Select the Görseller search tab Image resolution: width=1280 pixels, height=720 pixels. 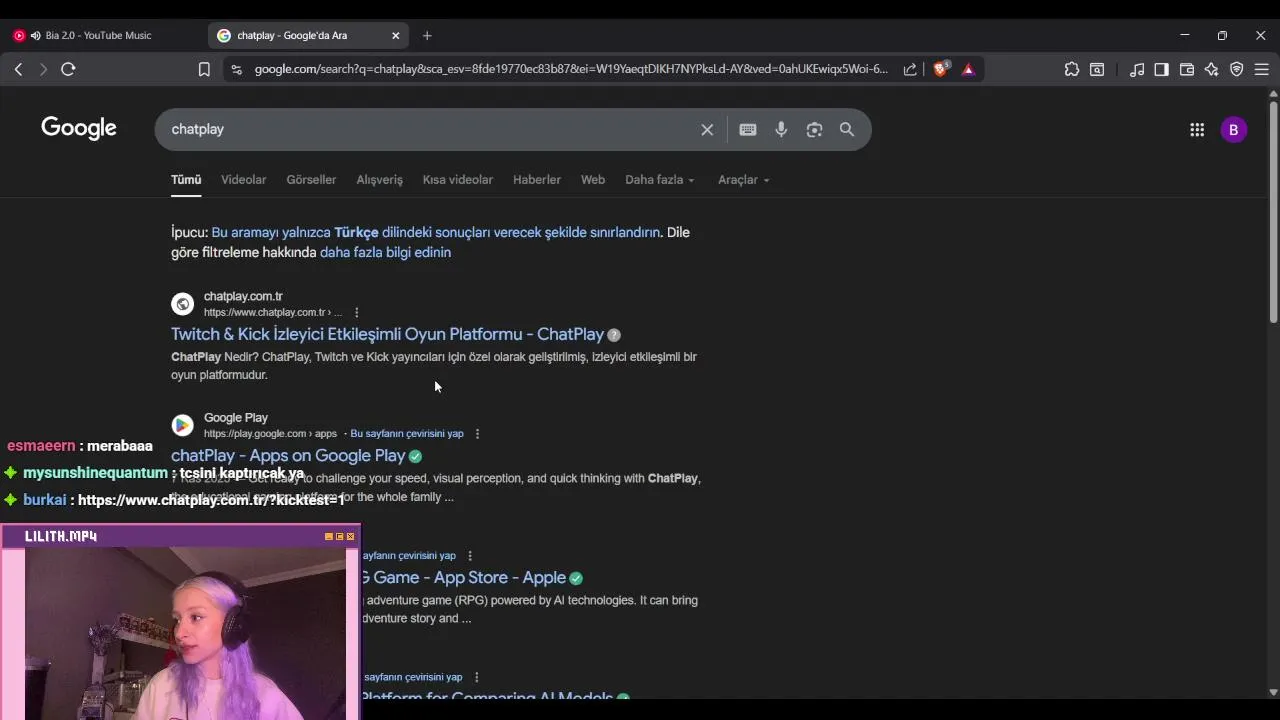[x=311, y=180]
